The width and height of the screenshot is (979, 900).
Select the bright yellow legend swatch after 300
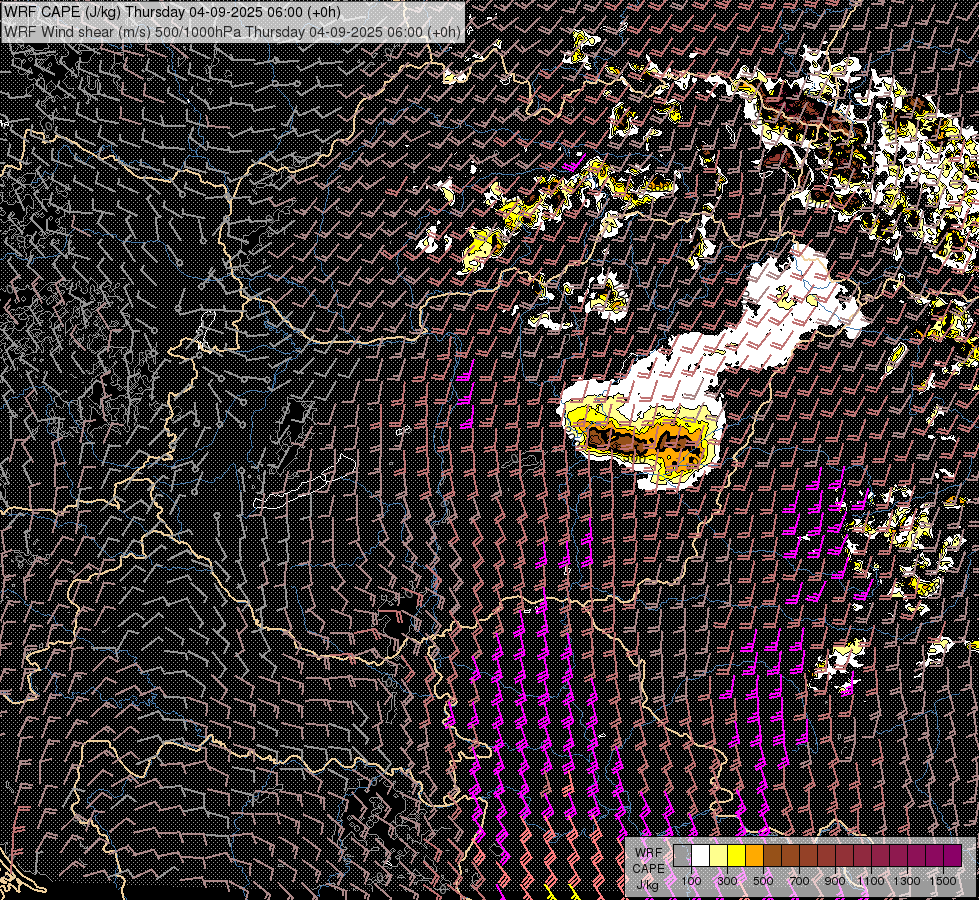click(737, 855)
